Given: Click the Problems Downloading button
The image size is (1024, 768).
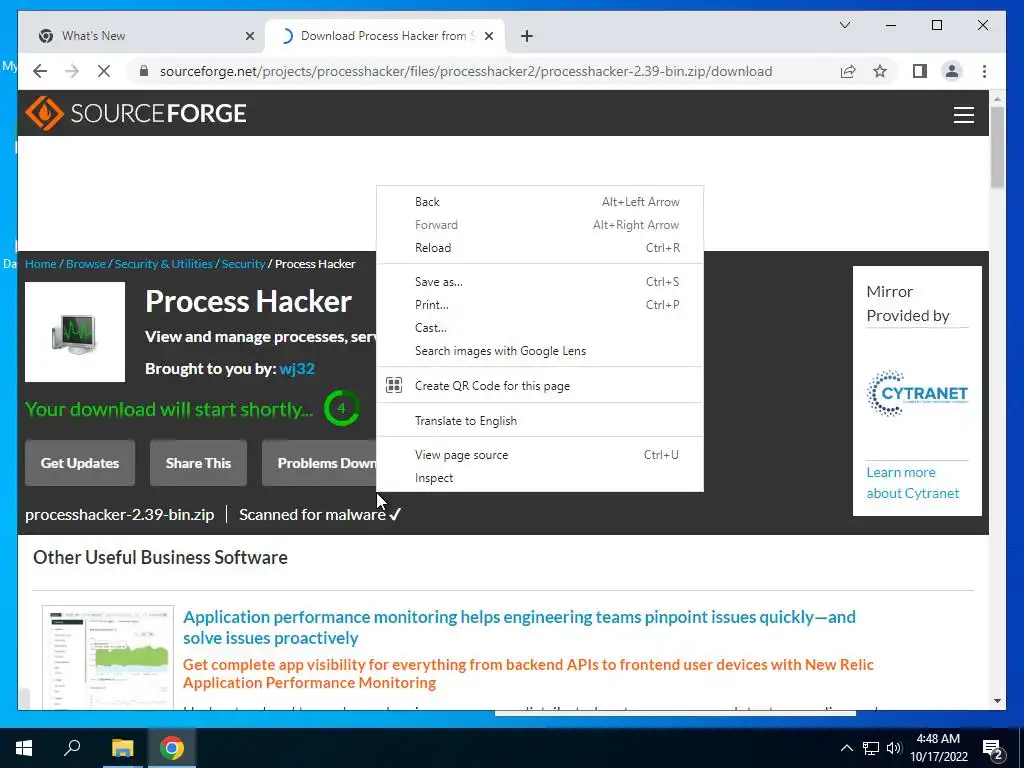Looking at the screenshot, I should (x=319, y=463).
